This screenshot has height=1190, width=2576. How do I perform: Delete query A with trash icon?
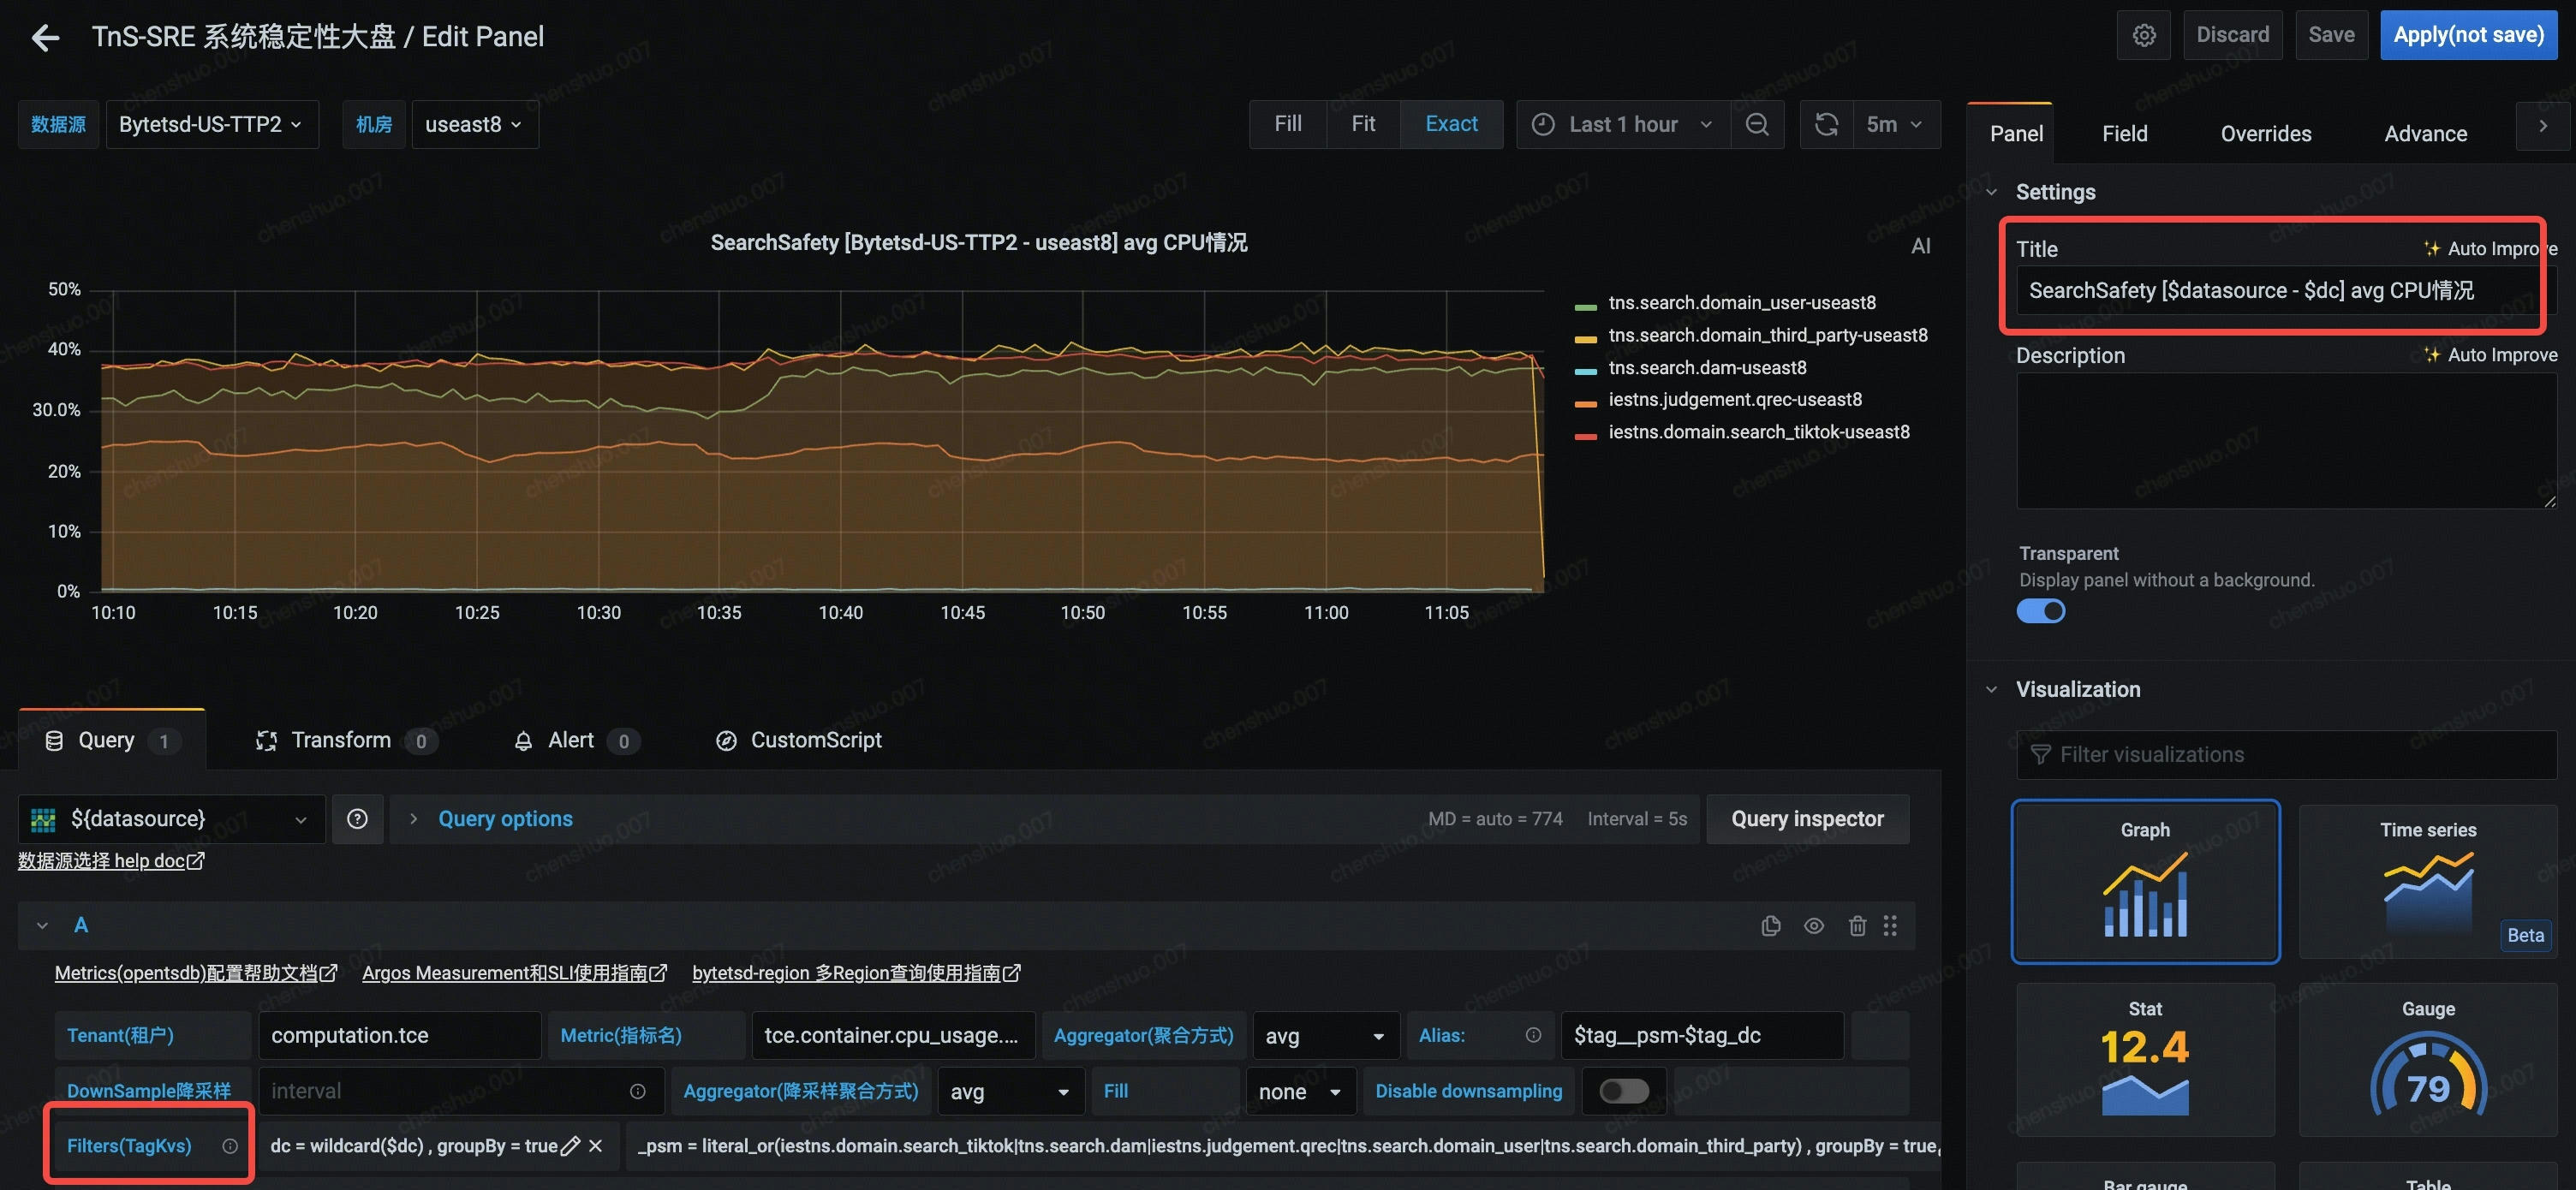coord(1857,925)
